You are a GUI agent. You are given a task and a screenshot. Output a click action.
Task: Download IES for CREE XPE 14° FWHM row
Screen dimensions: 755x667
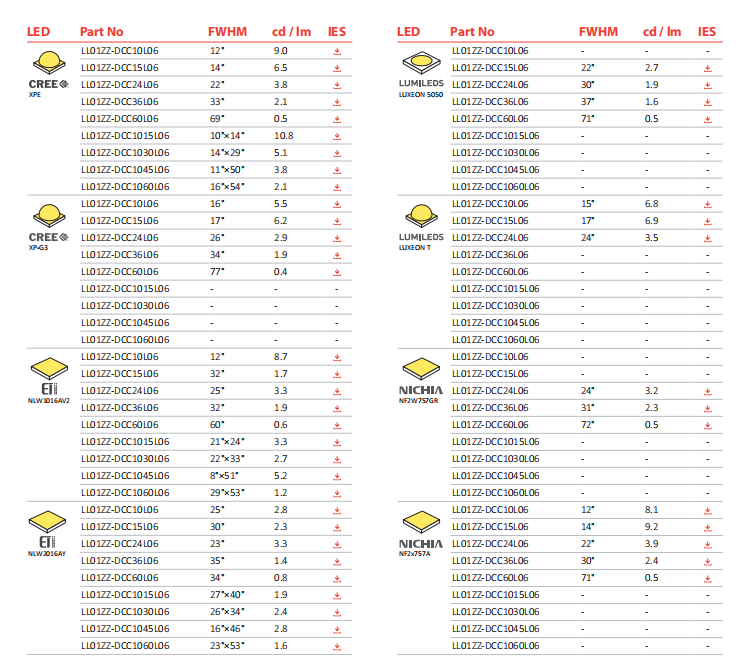click(x=337, y=68)
